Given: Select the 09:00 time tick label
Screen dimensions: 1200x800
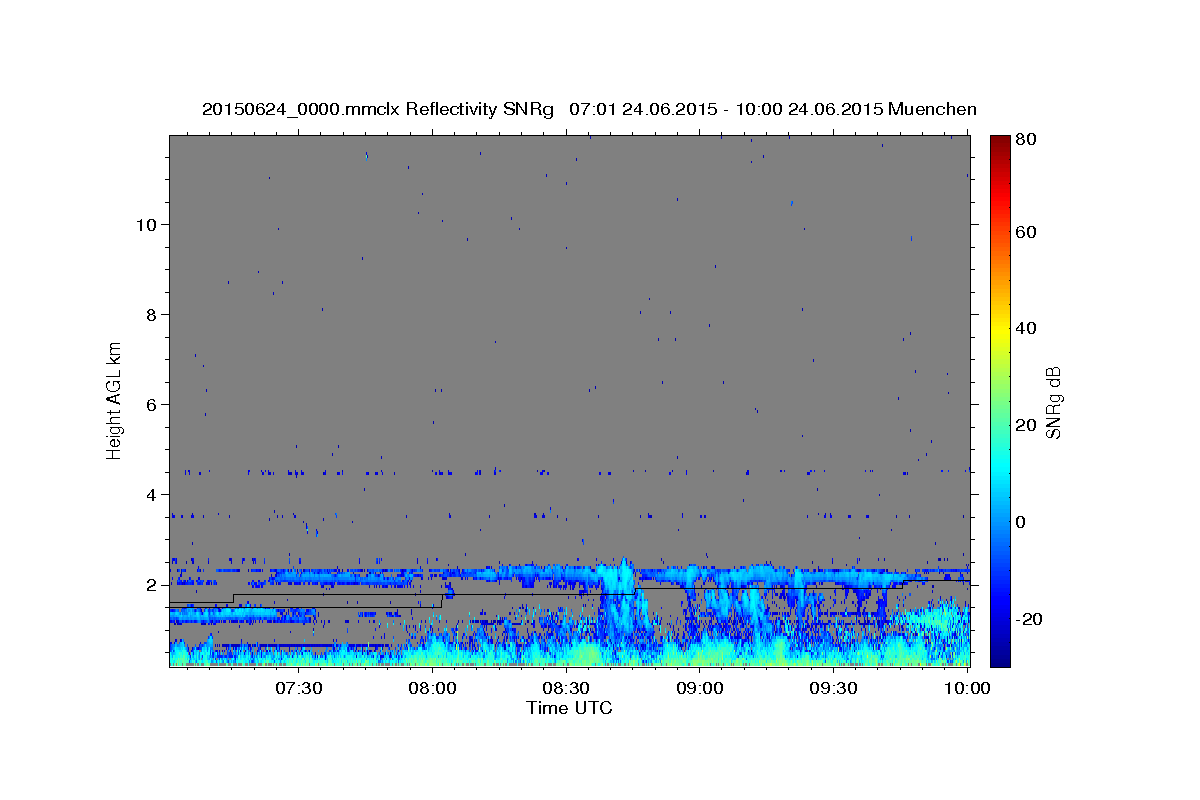Looking at the screenshot, I should coord(700,688).
